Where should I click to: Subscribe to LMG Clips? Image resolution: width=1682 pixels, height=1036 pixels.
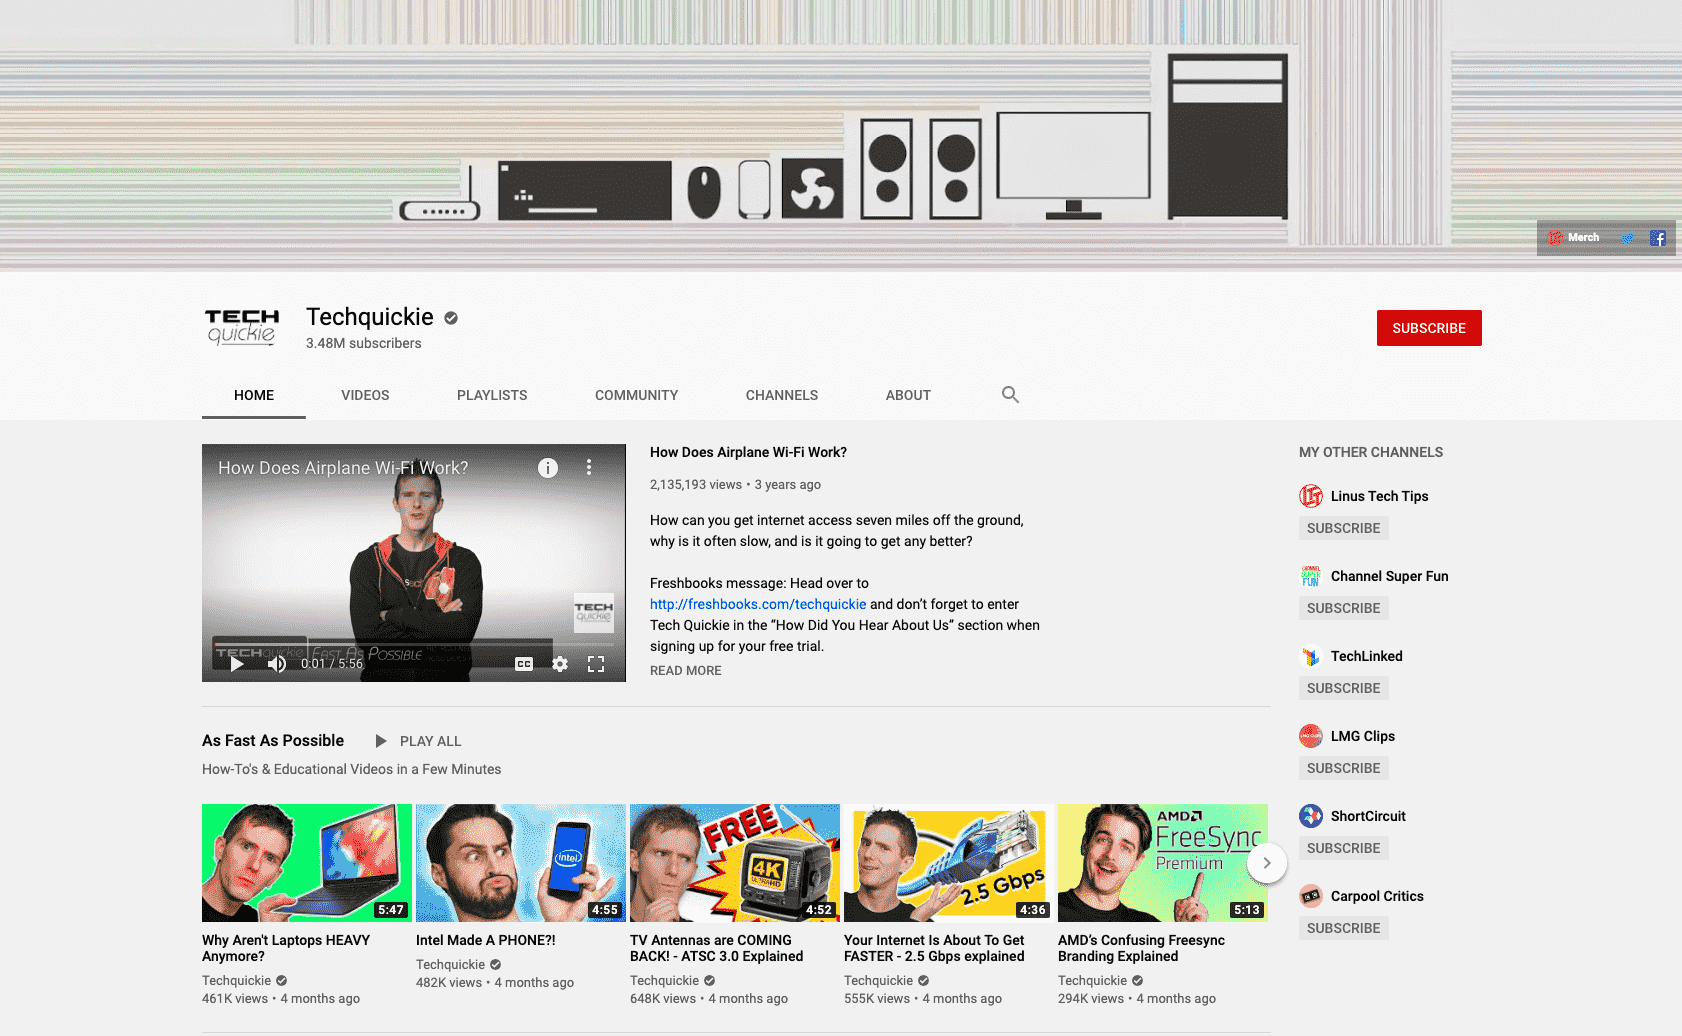[x=1343, y=768]
